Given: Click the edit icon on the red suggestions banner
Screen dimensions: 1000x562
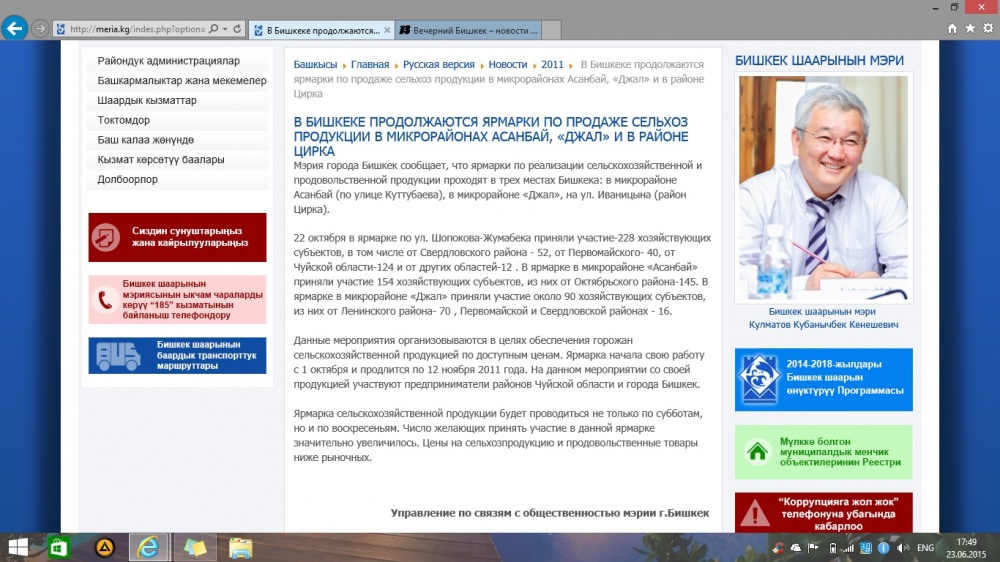Looking at the screenshot, I should pyautogui.click(x=105, y=237).
